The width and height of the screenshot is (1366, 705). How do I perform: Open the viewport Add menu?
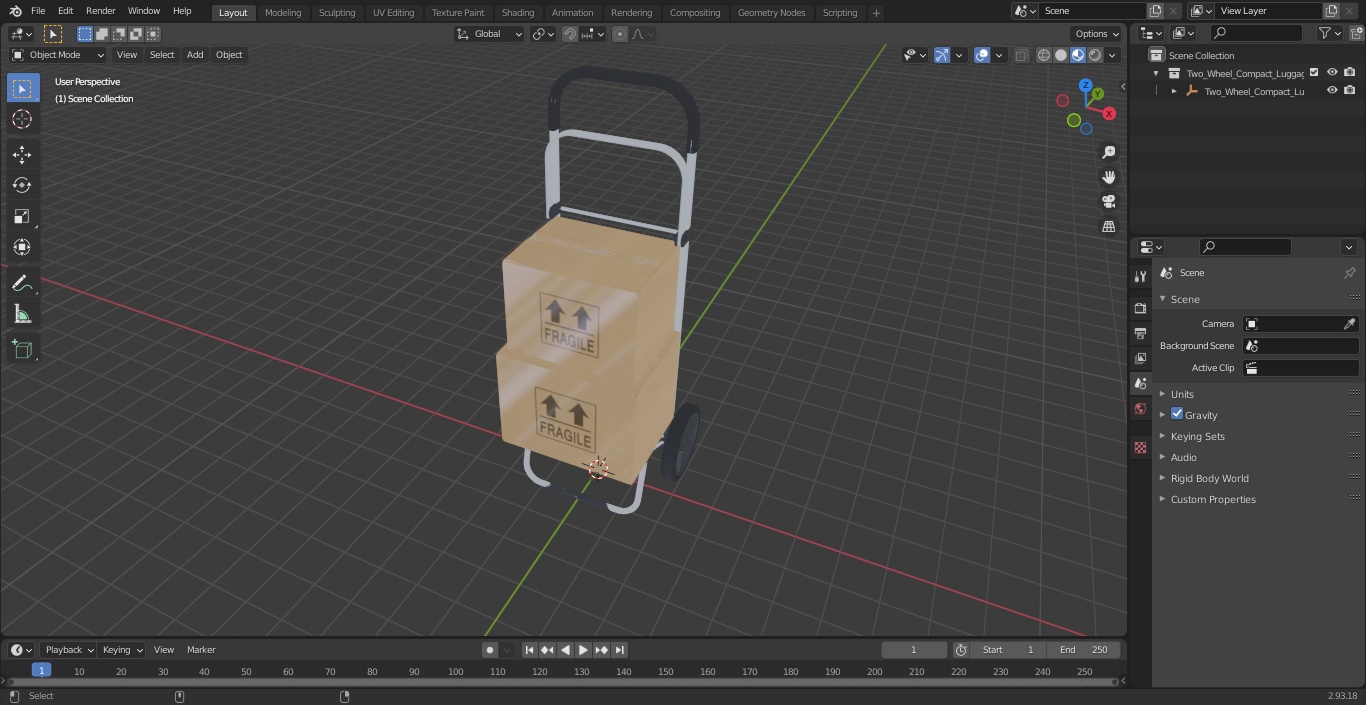point(195,55)
